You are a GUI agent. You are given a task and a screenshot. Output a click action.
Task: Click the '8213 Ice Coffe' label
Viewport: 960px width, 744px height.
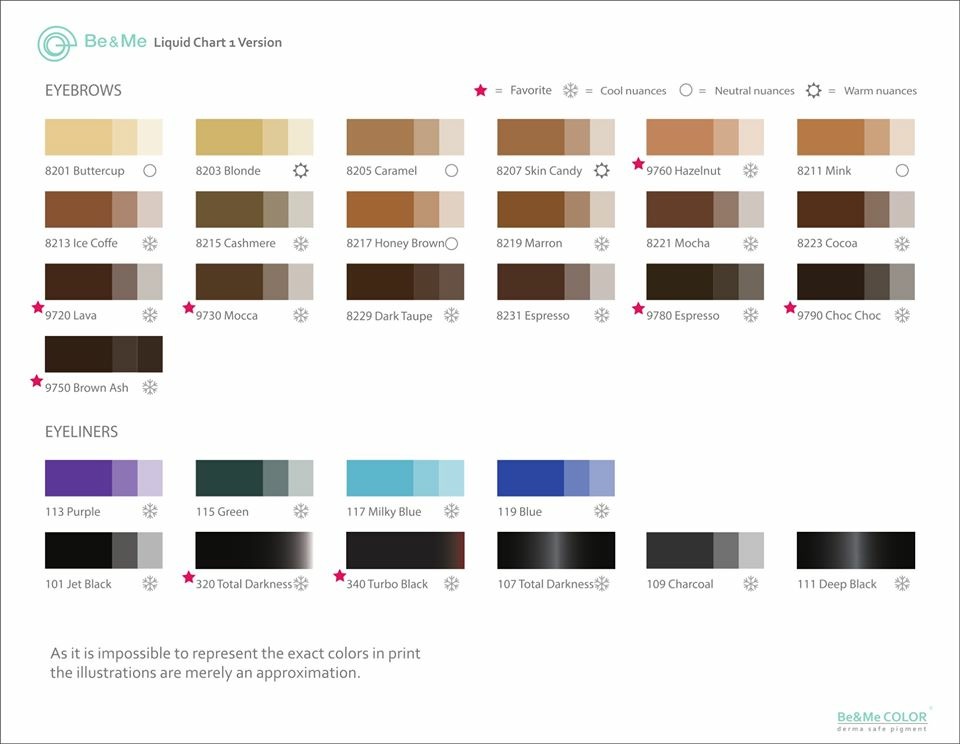[x=81, y=243]
